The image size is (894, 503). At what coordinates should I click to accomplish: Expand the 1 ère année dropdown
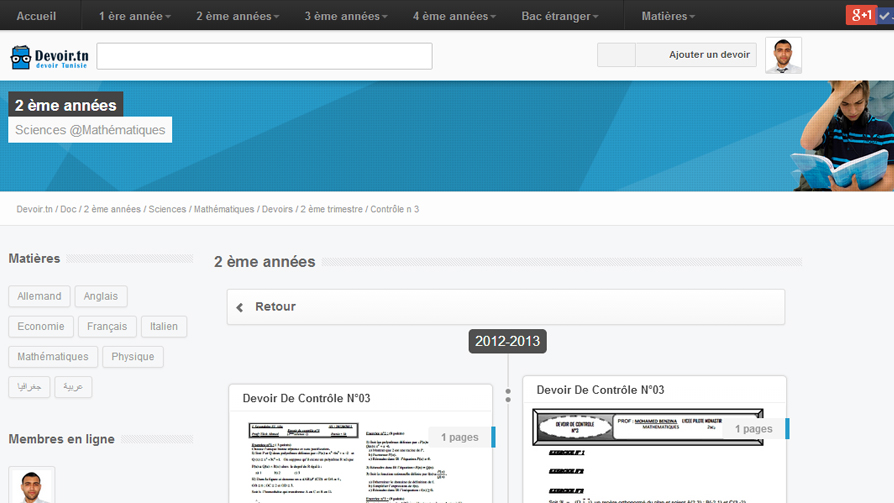pos(135,16)
